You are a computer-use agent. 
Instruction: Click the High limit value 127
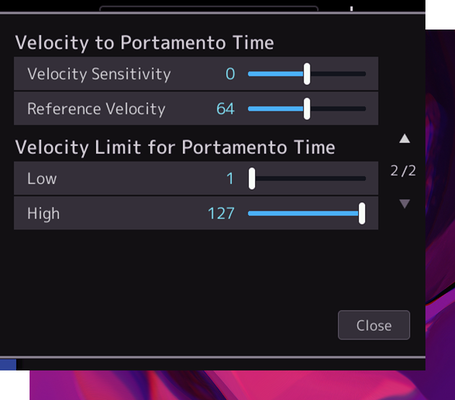(221, 213)
